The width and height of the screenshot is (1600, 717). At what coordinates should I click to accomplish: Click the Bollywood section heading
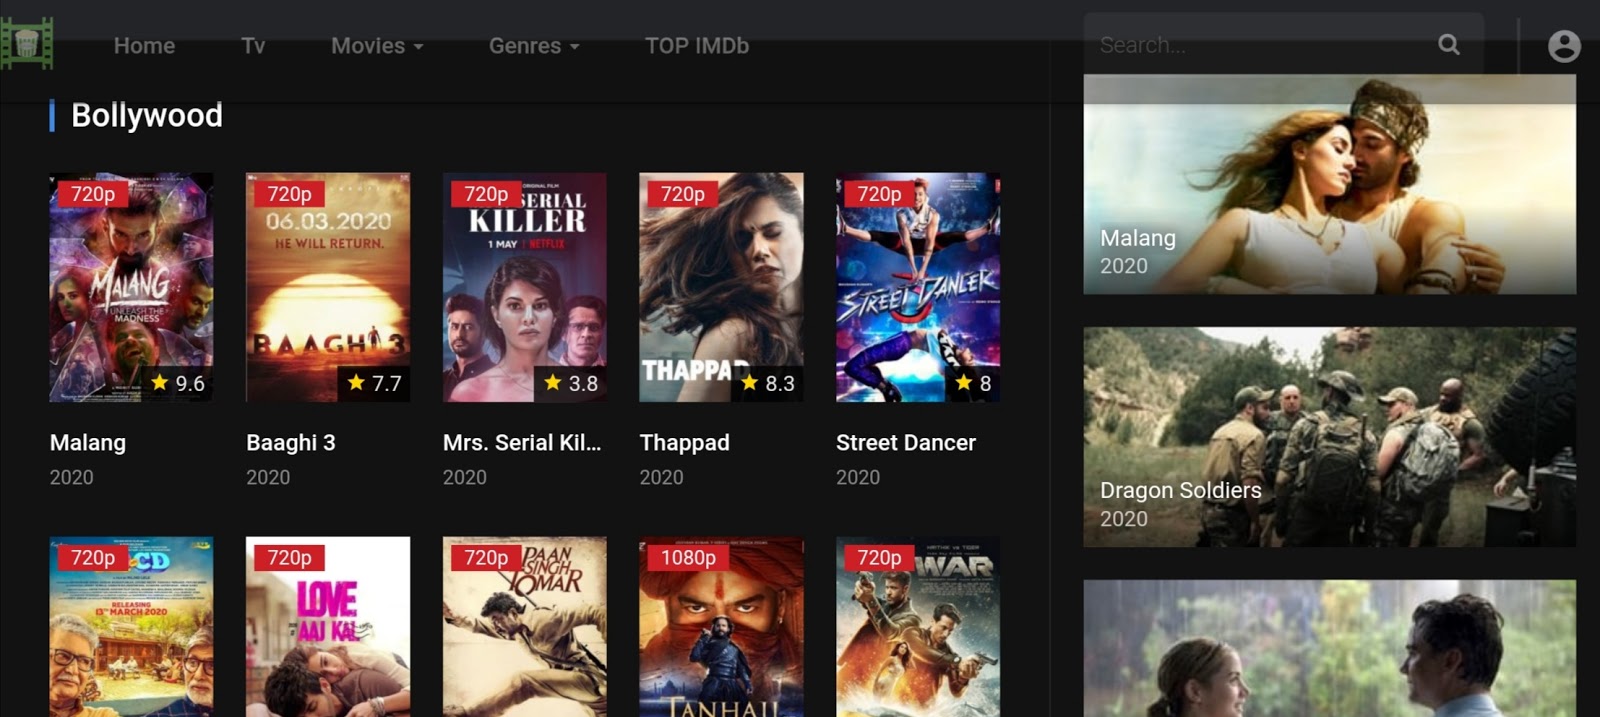pyautogui.click(x=147, y=116)
